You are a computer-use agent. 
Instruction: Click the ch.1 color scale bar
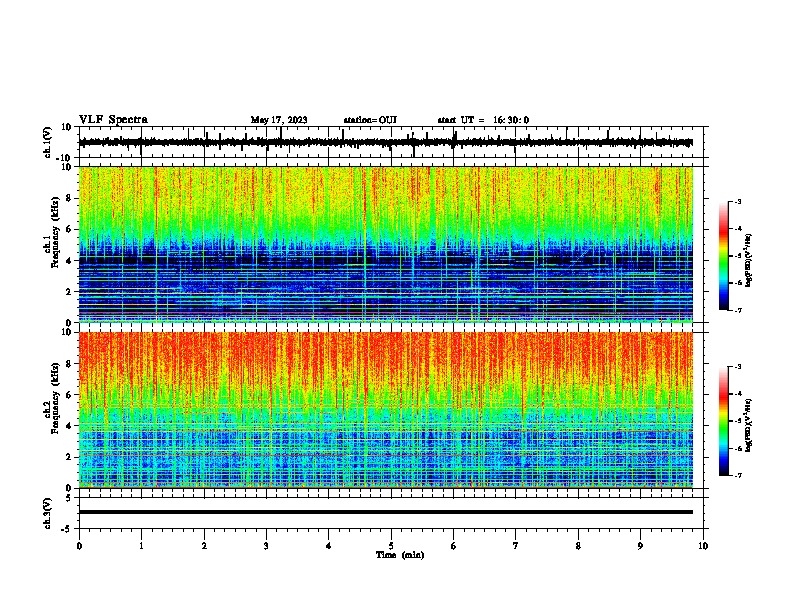[x=724, y=256]
